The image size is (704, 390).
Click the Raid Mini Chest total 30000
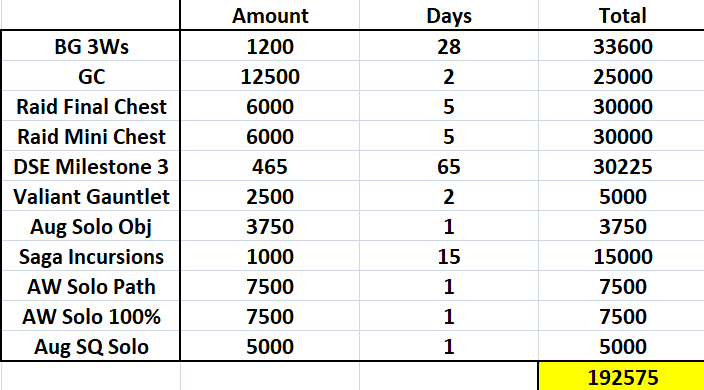click(621, 136)
